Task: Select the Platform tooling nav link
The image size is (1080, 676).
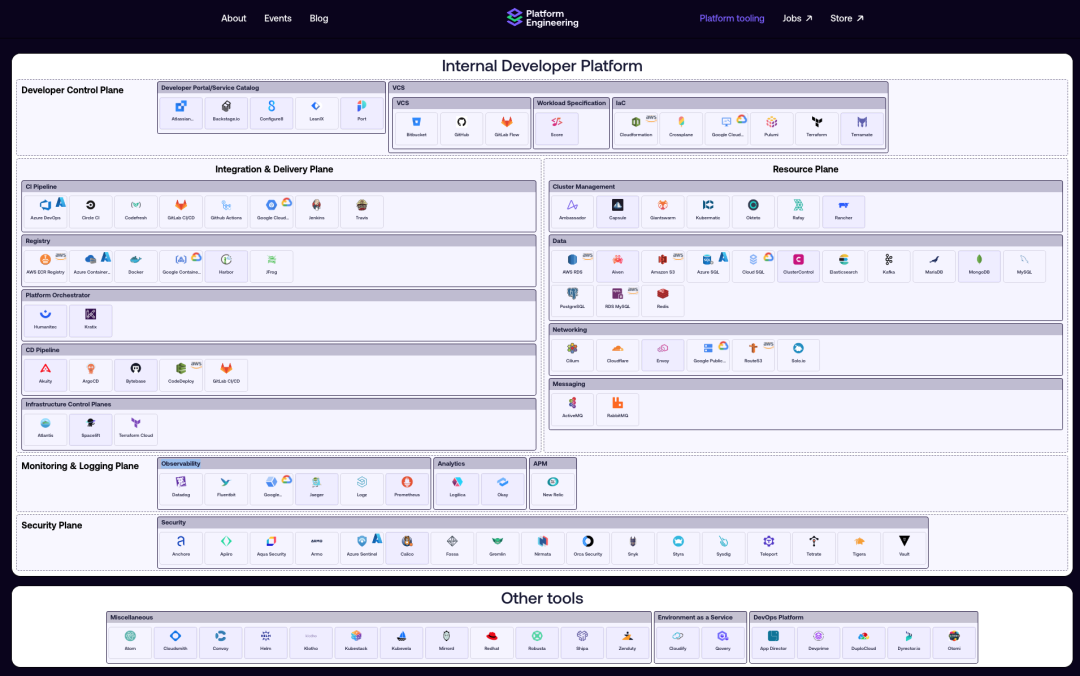Action: coord(731,19)
